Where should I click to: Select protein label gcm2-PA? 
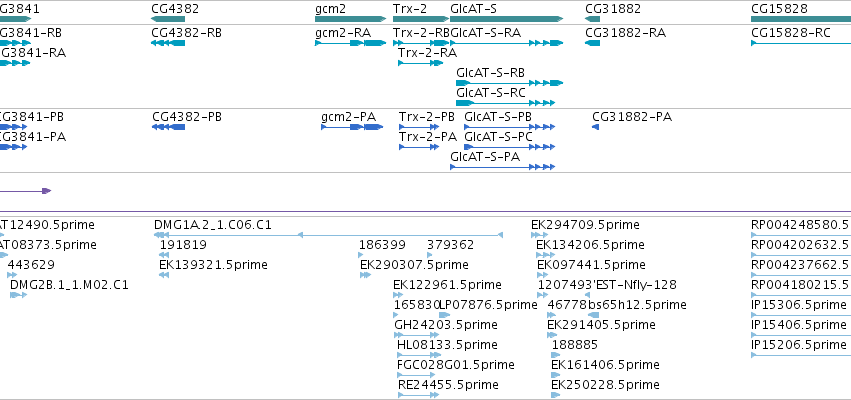(x=348, y=117)
